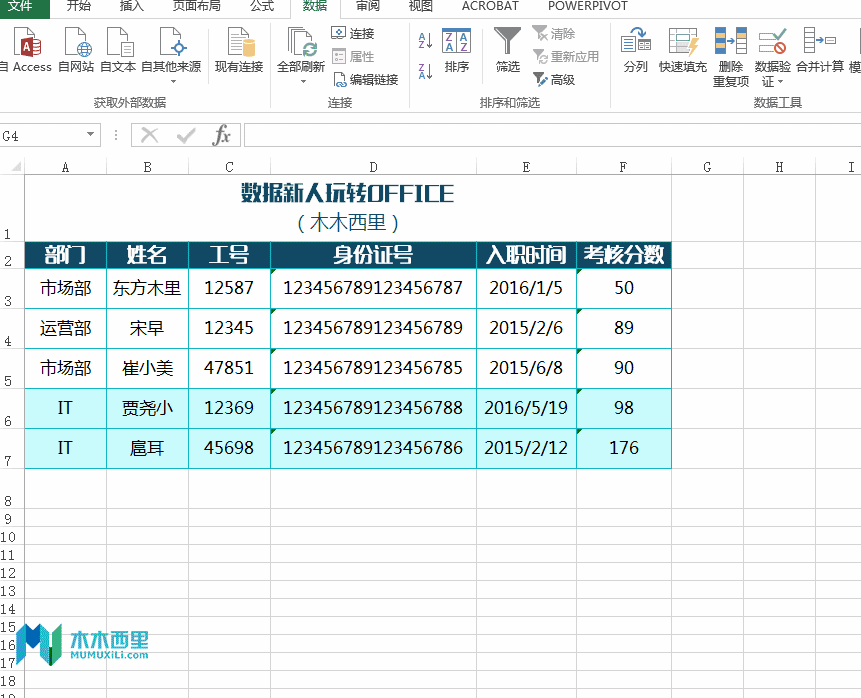The width and height of the screenshot is (861, 698).
Task: Click the Cancel (X) formula button
Action: tap(149, 135)
